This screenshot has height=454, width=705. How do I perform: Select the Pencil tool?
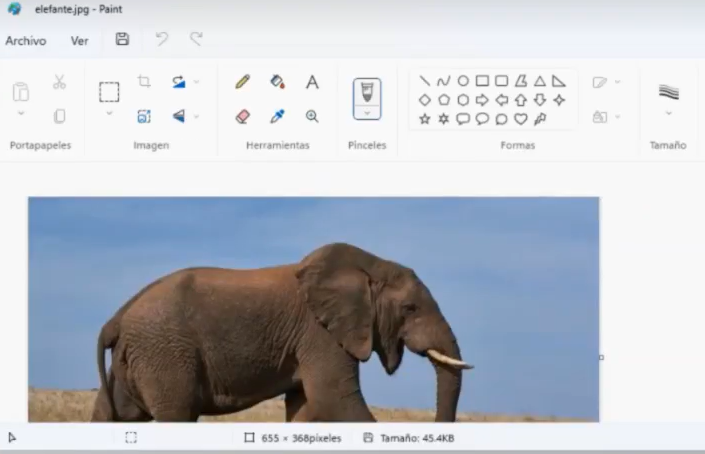pyautogui.click(x=242, y=82)
